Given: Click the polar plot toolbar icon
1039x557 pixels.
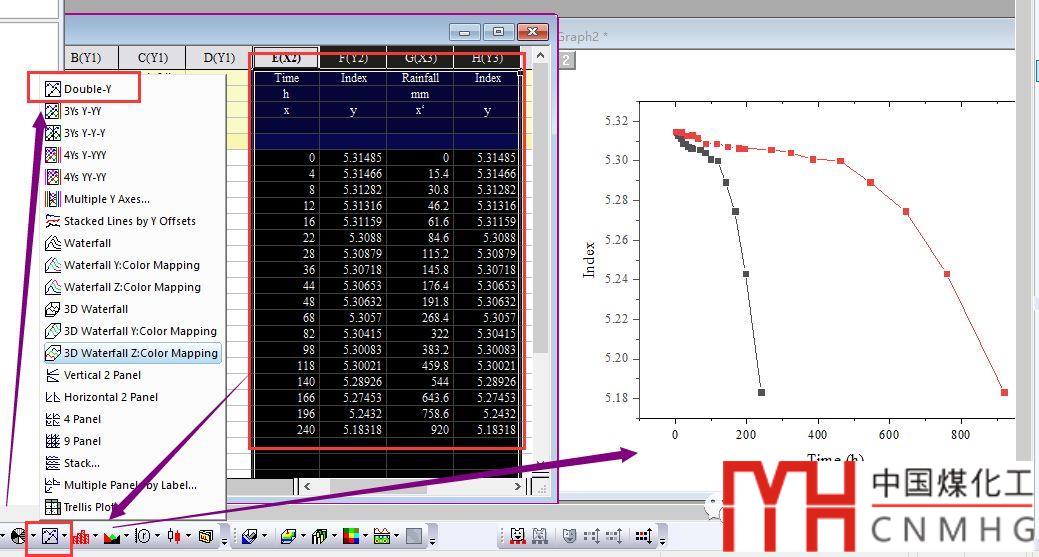Looking at the screenshot, I should 144,537.
